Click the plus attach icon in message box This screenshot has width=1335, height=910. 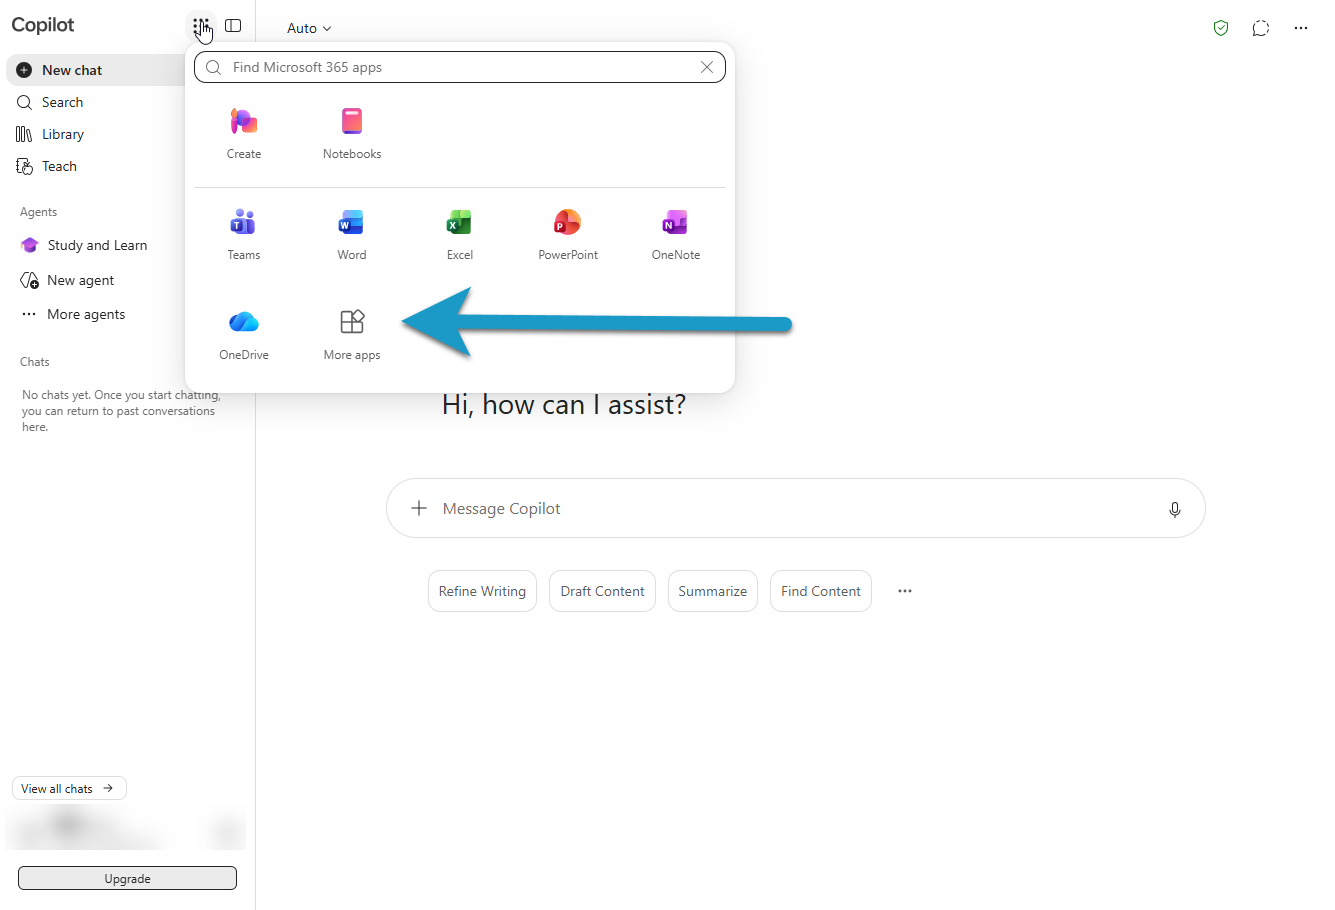tap(419, 508)
